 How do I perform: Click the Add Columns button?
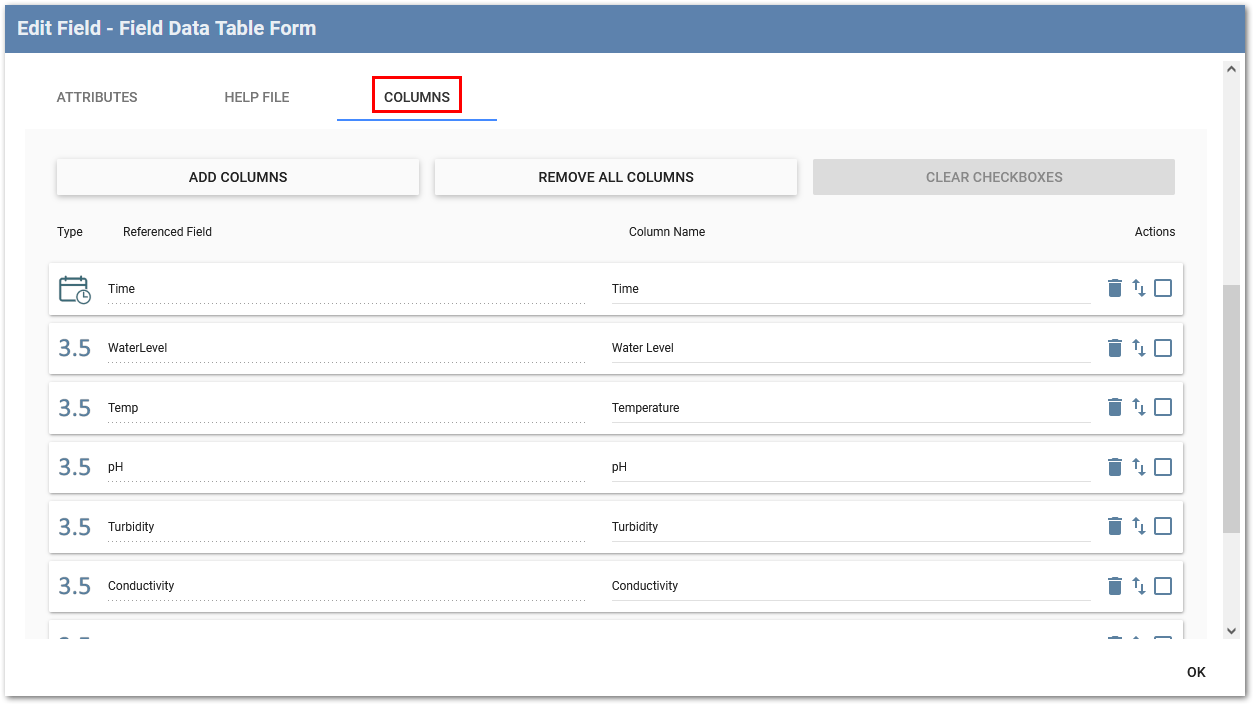click(238, 177)
